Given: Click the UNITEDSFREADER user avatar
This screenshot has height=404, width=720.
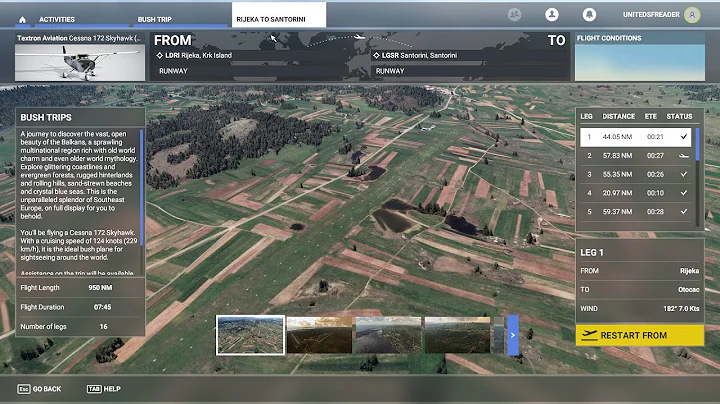Looking at the screenshot, I should [x=692, y=15].
